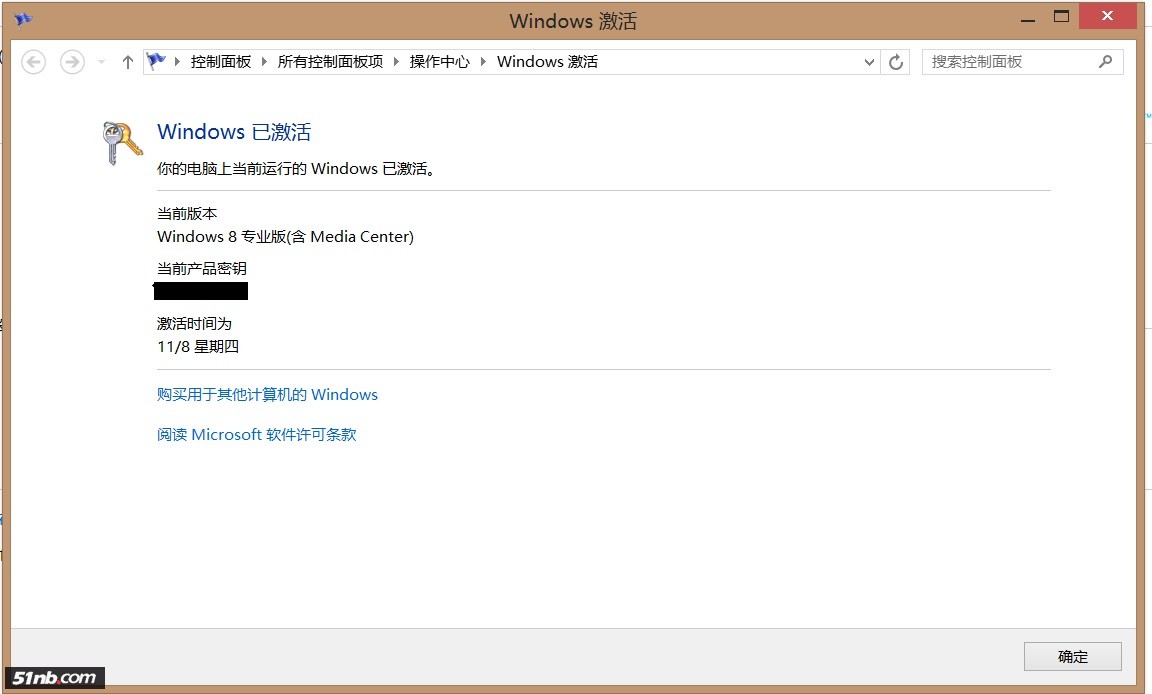Viewport: 1152px width, 694px height.
Task: Open 购买用于其他计算机的 Windows link
Action: tap(267, 394)
